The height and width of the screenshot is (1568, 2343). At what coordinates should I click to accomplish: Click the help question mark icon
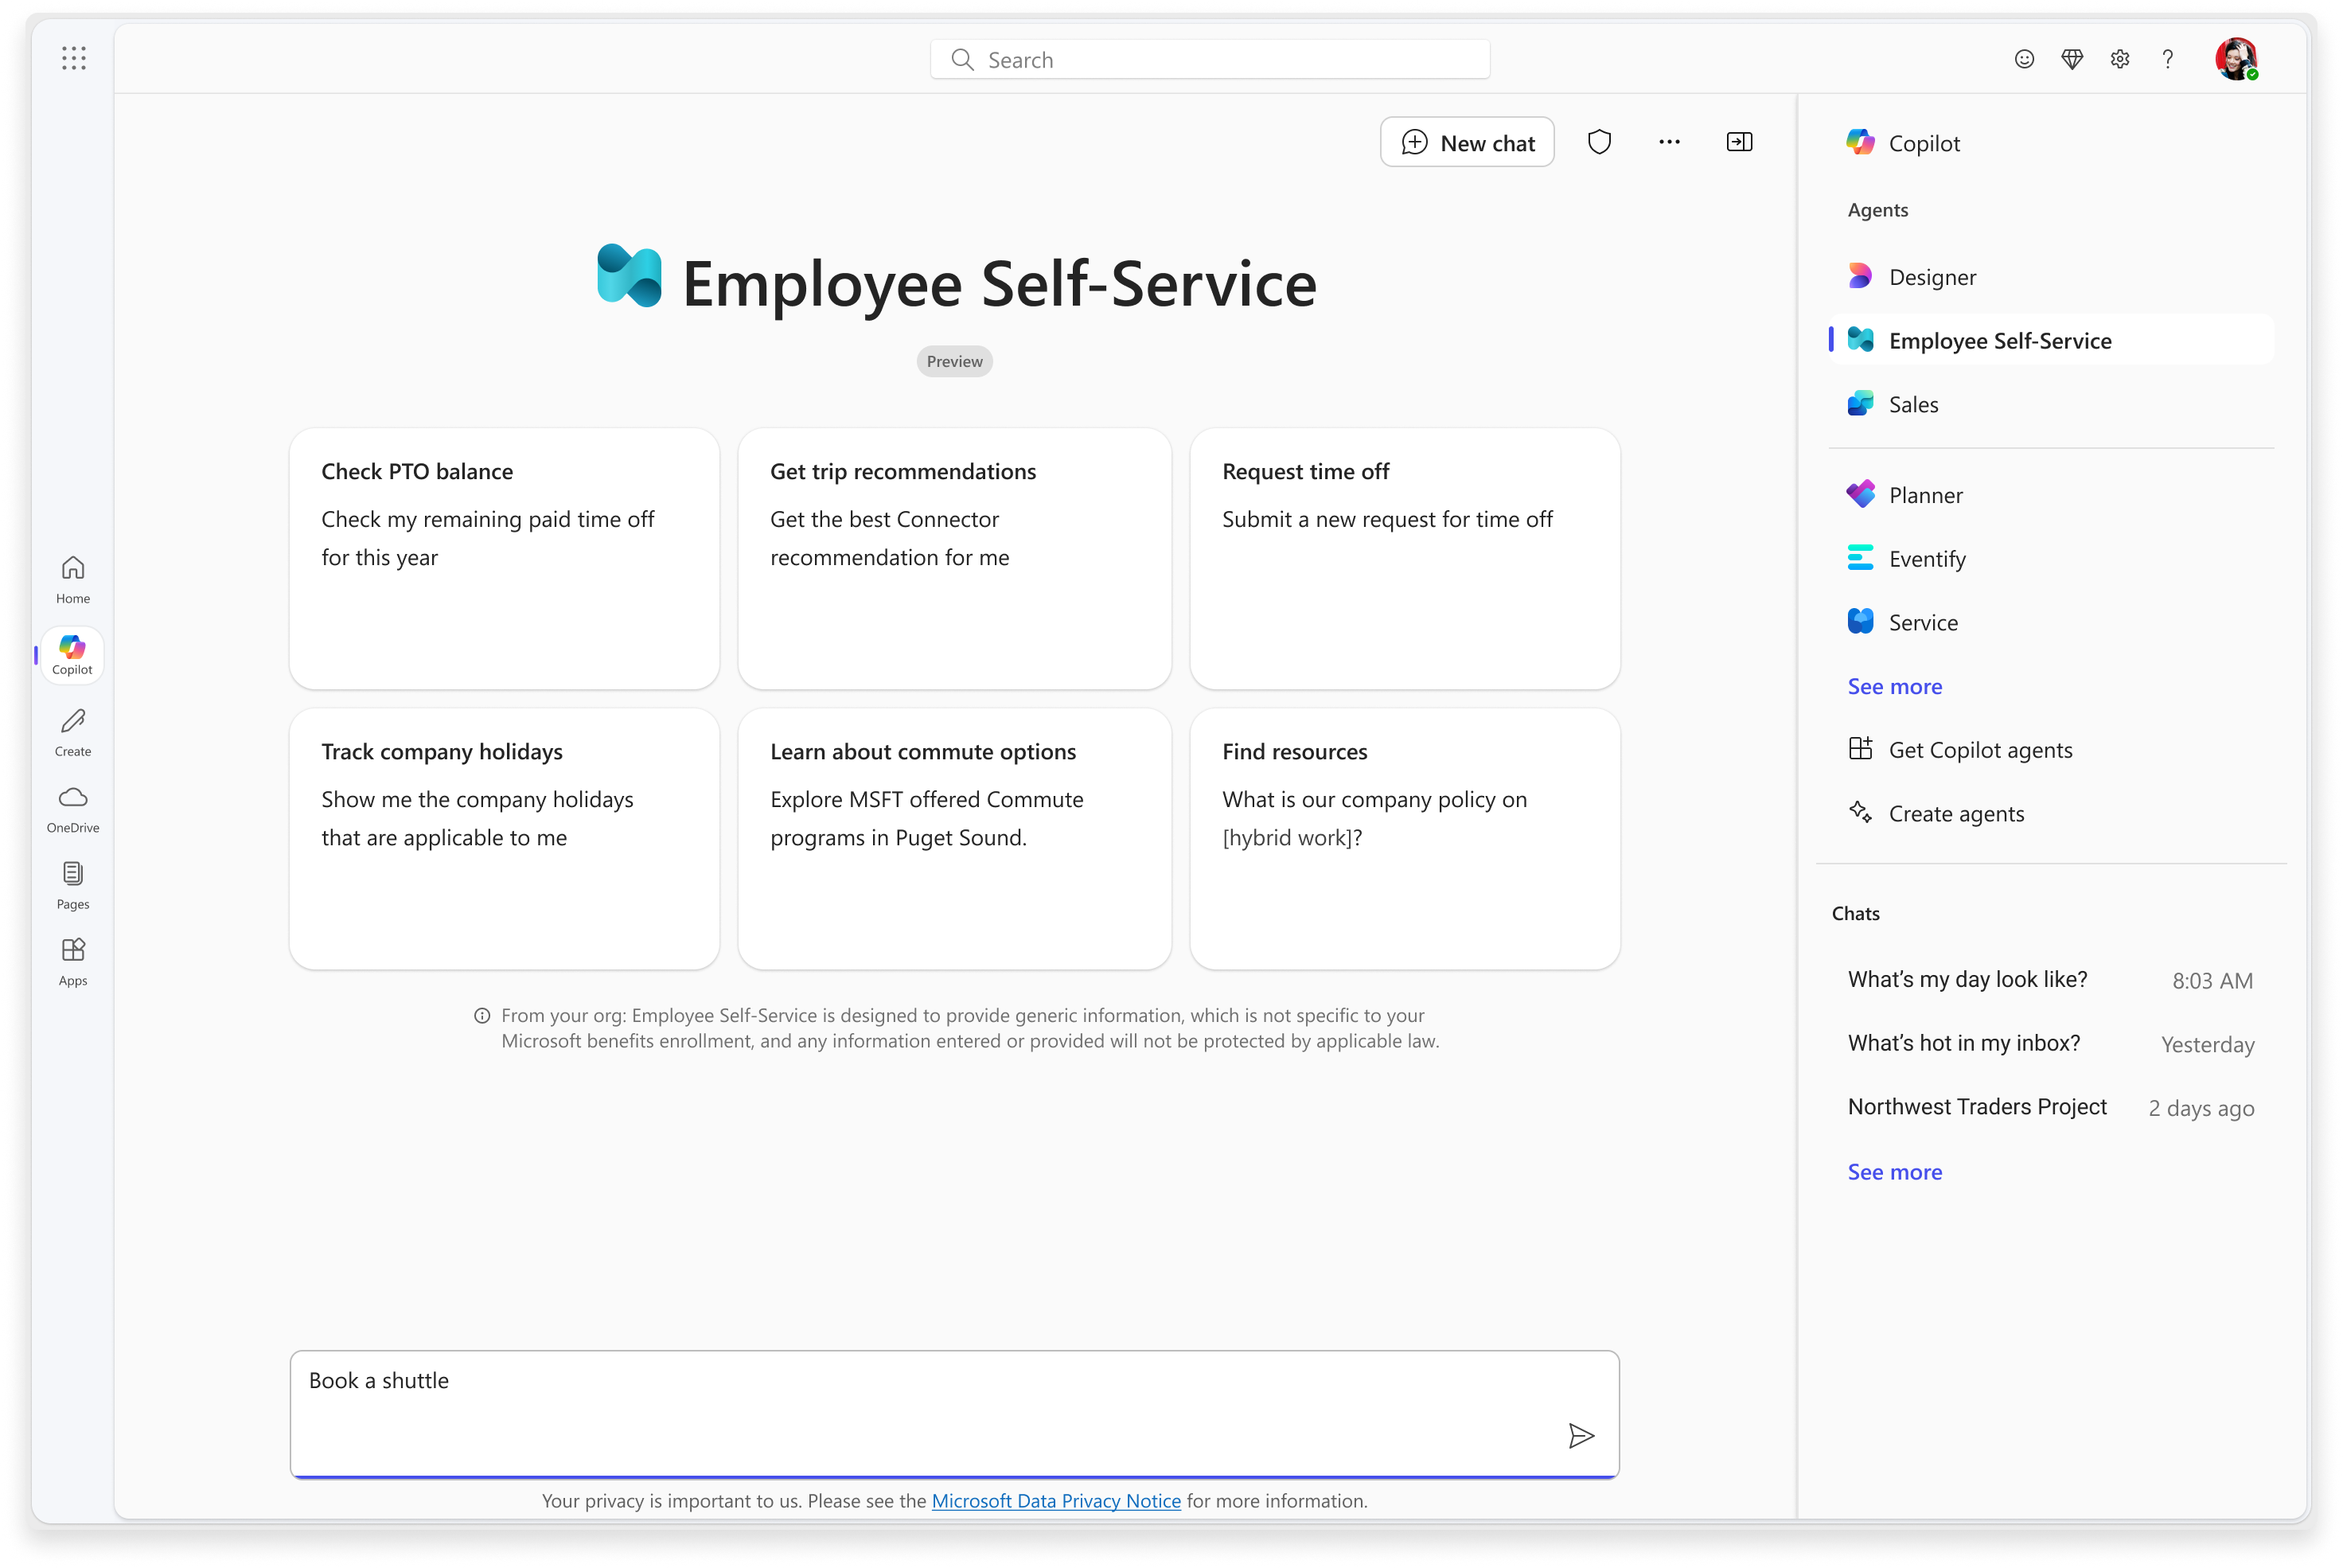(2167, 59)
